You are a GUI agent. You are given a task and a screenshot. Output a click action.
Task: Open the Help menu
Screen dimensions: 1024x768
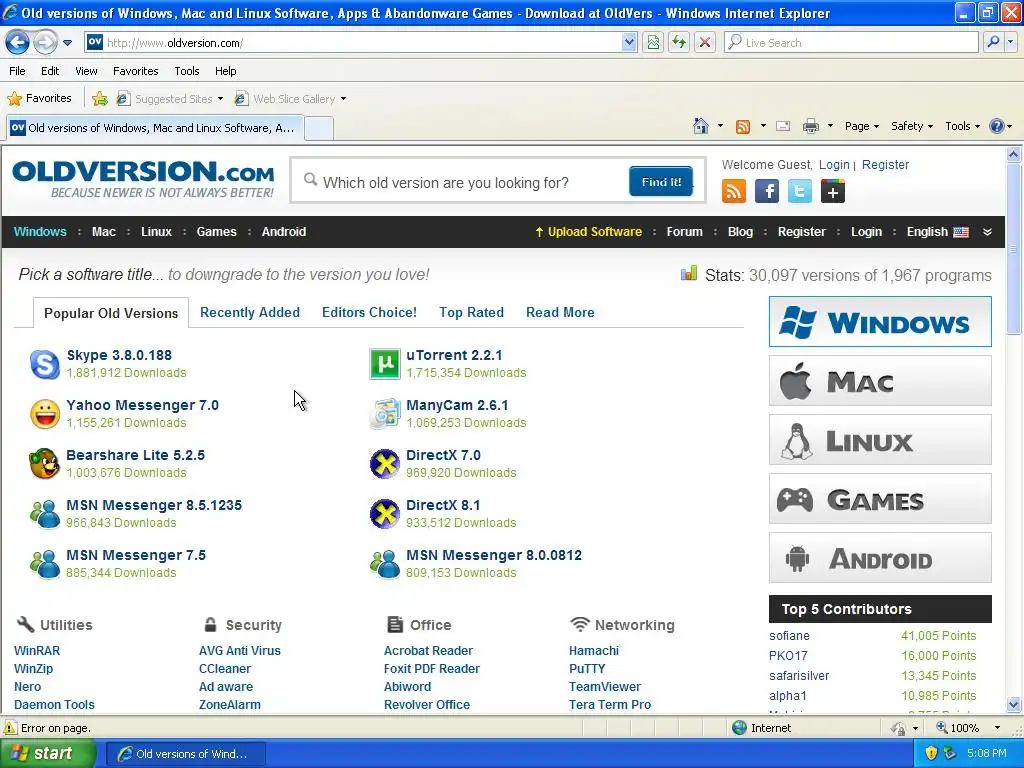point(225,71)
